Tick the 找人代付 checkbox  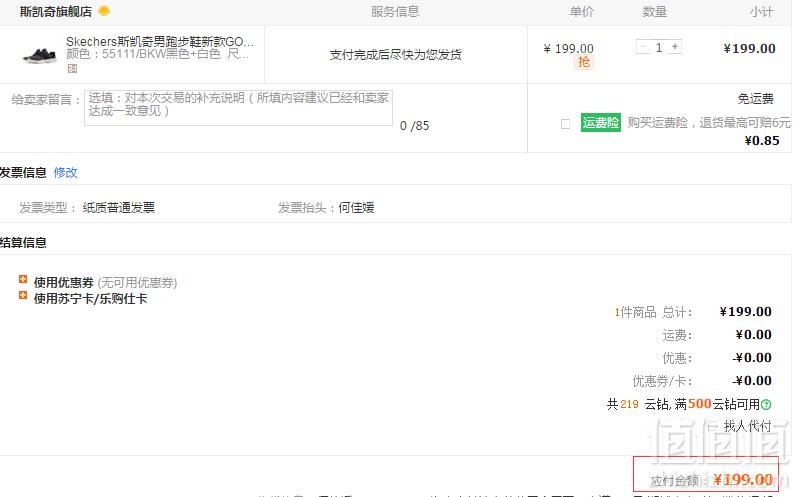coord(712,426)
